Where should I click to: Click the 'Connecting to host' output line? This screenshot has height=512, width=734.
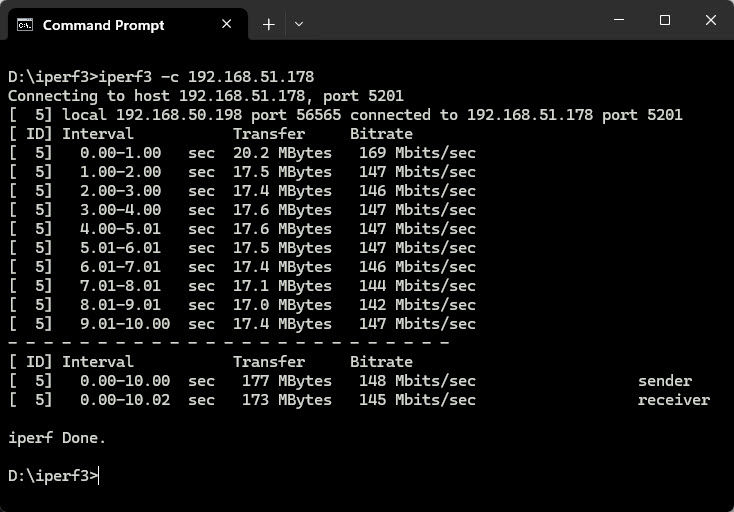click(x=206, y=96)
